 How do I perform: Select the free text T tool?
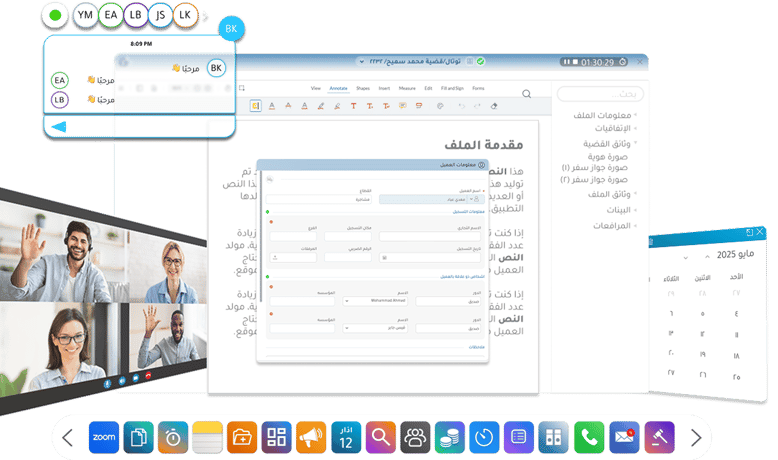[353, 106]
